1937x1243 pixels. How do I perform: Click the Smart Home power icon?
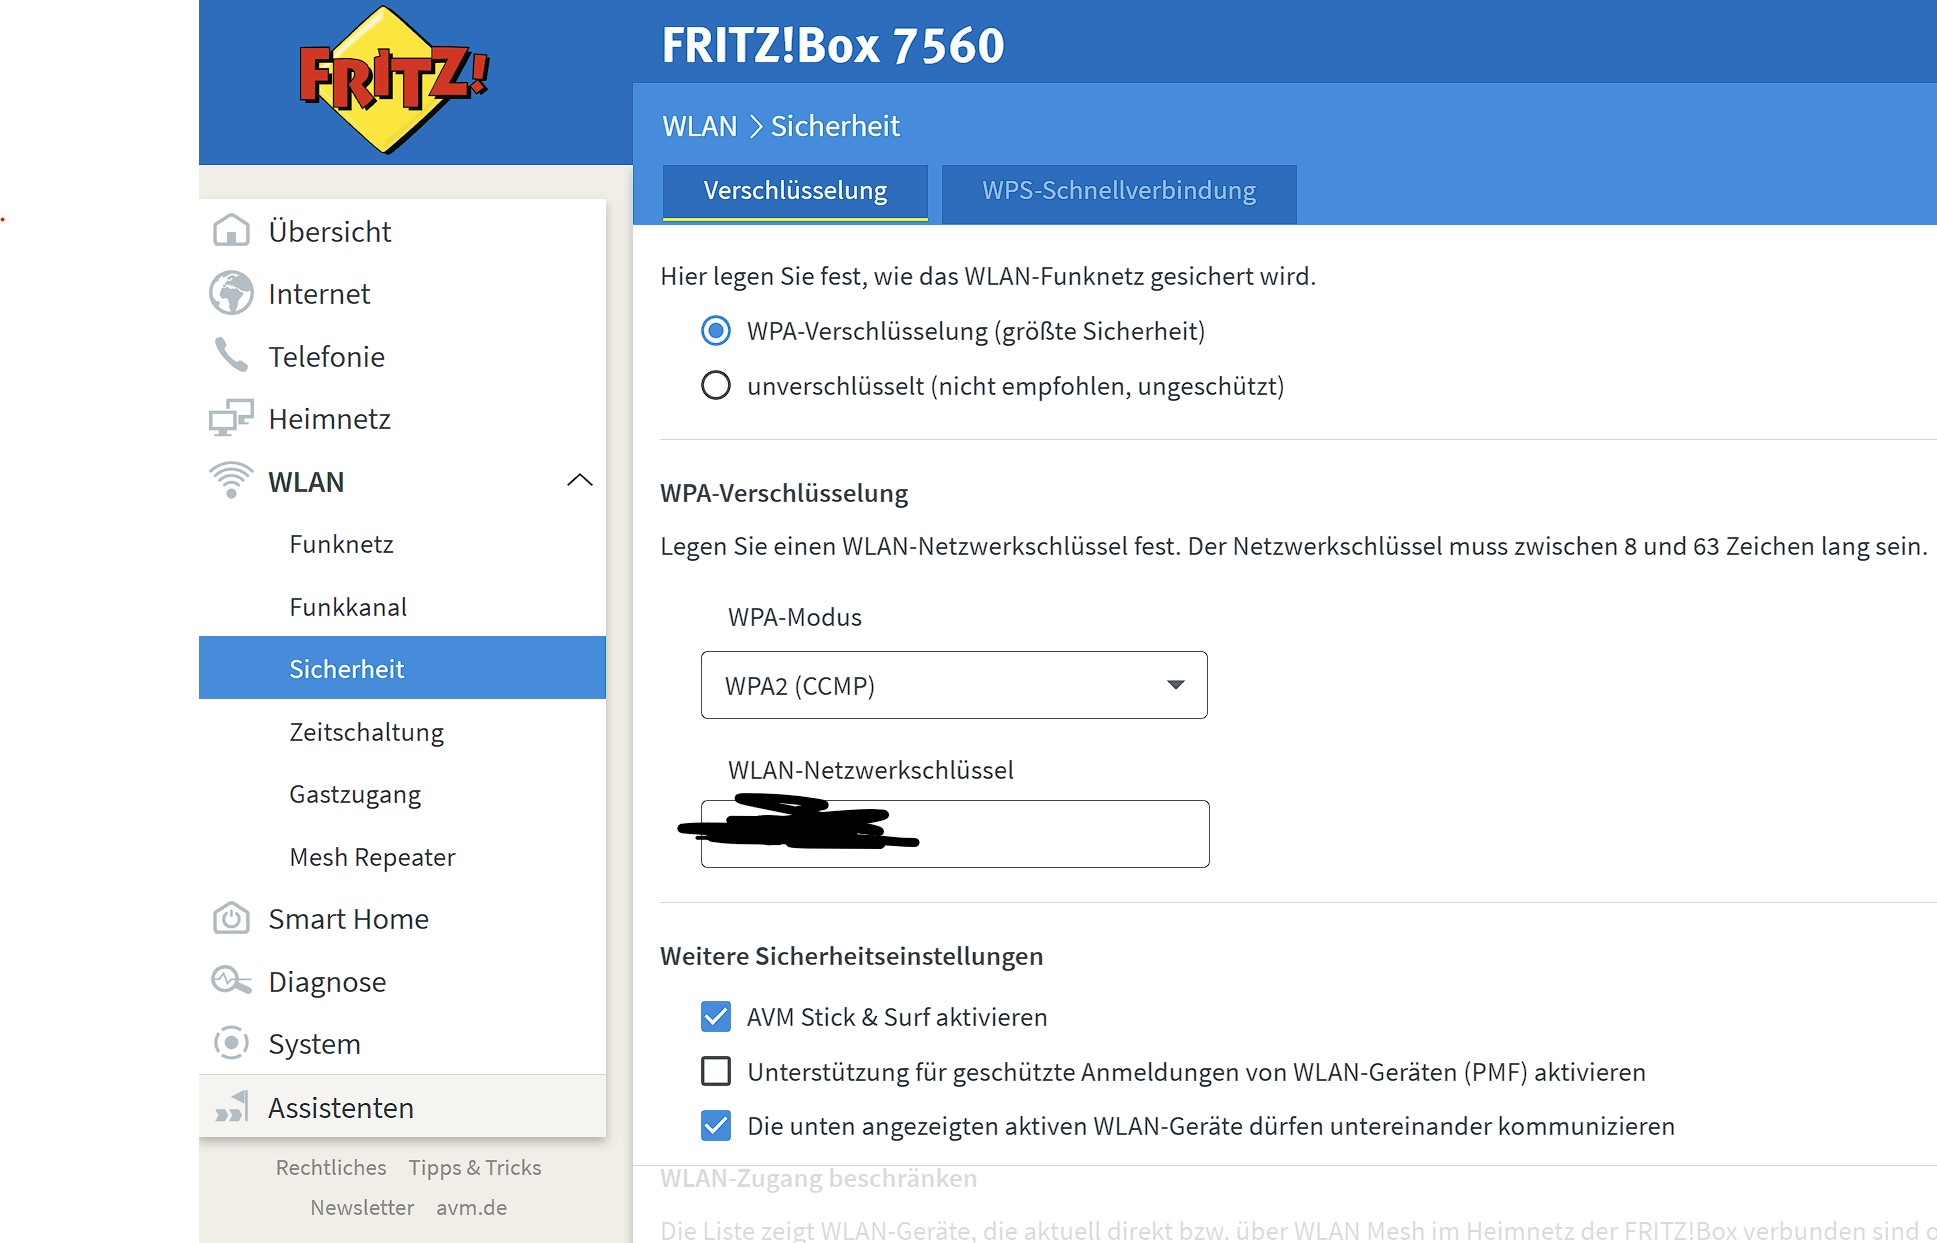click(231, 918)
